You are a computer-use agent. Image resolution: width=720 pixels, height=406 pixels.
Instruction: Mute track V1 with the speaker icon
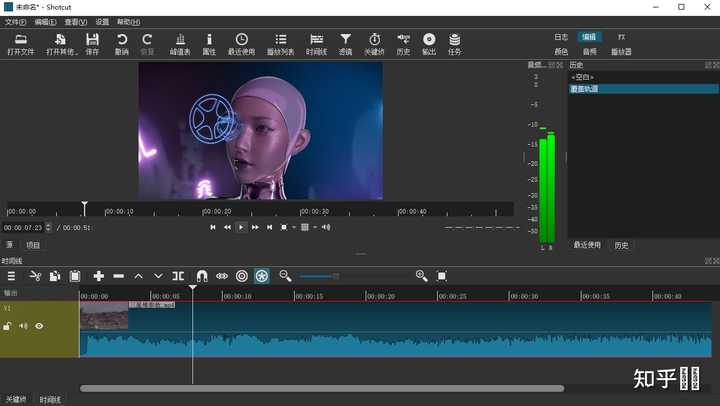pyautogui.click(x=23, y=326)
